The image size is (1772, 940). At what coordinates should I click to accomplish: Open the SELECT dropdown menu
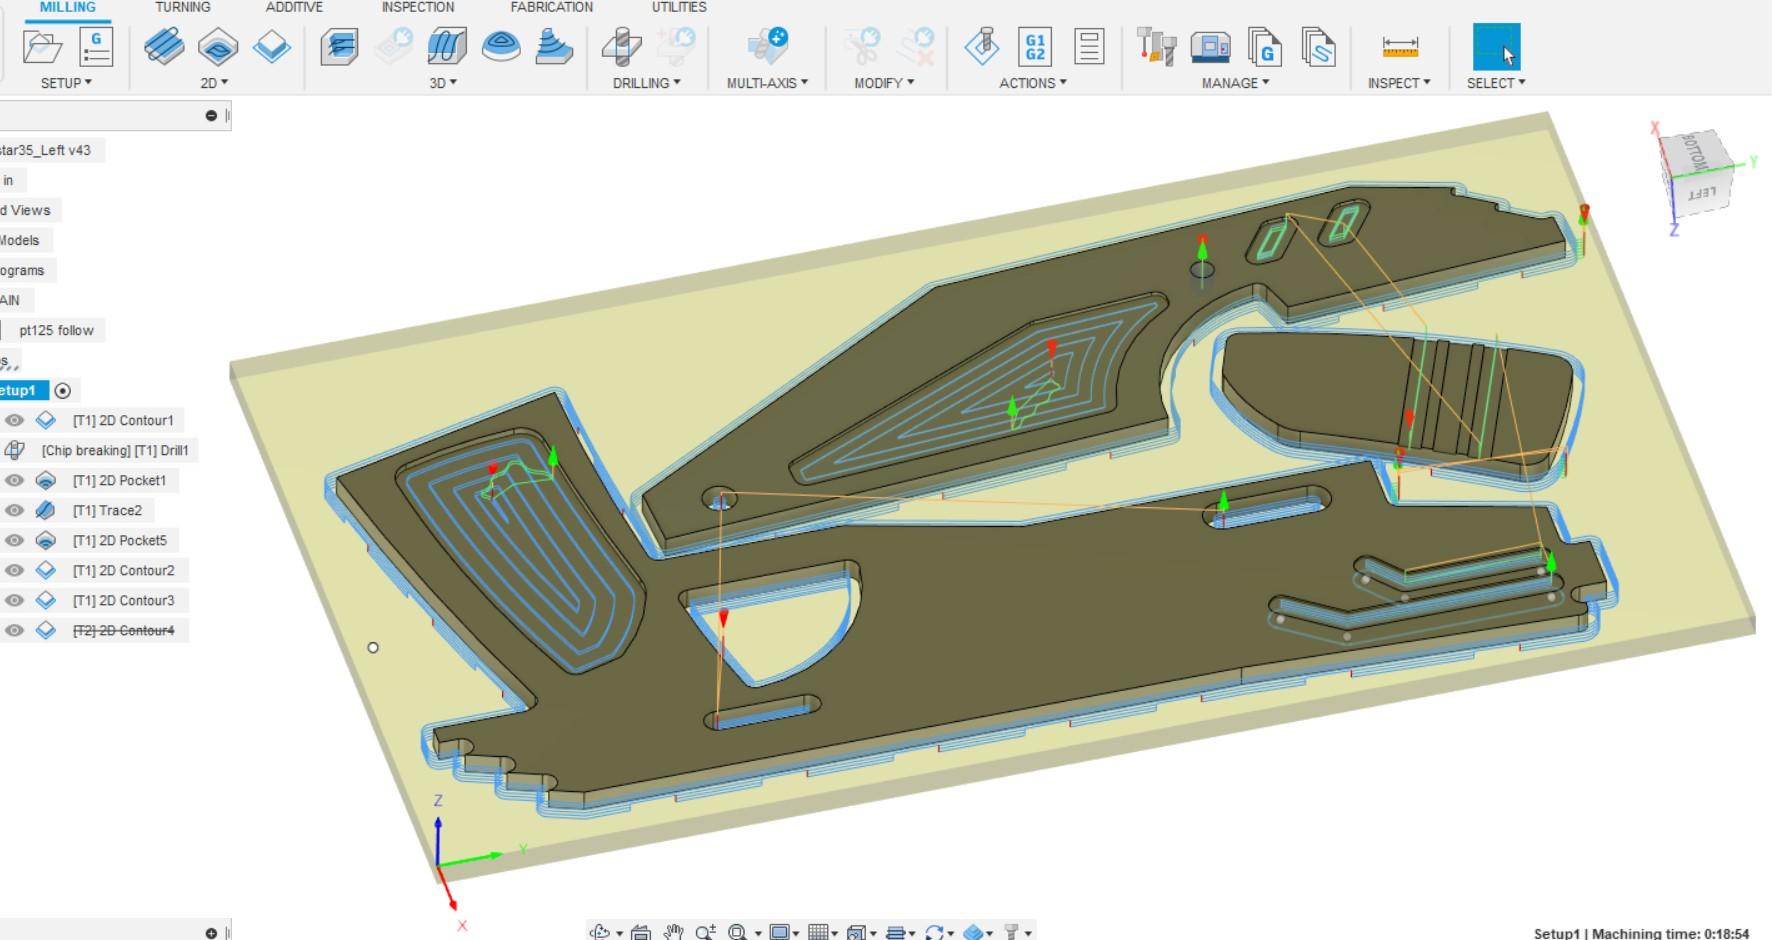point(1497,83)
